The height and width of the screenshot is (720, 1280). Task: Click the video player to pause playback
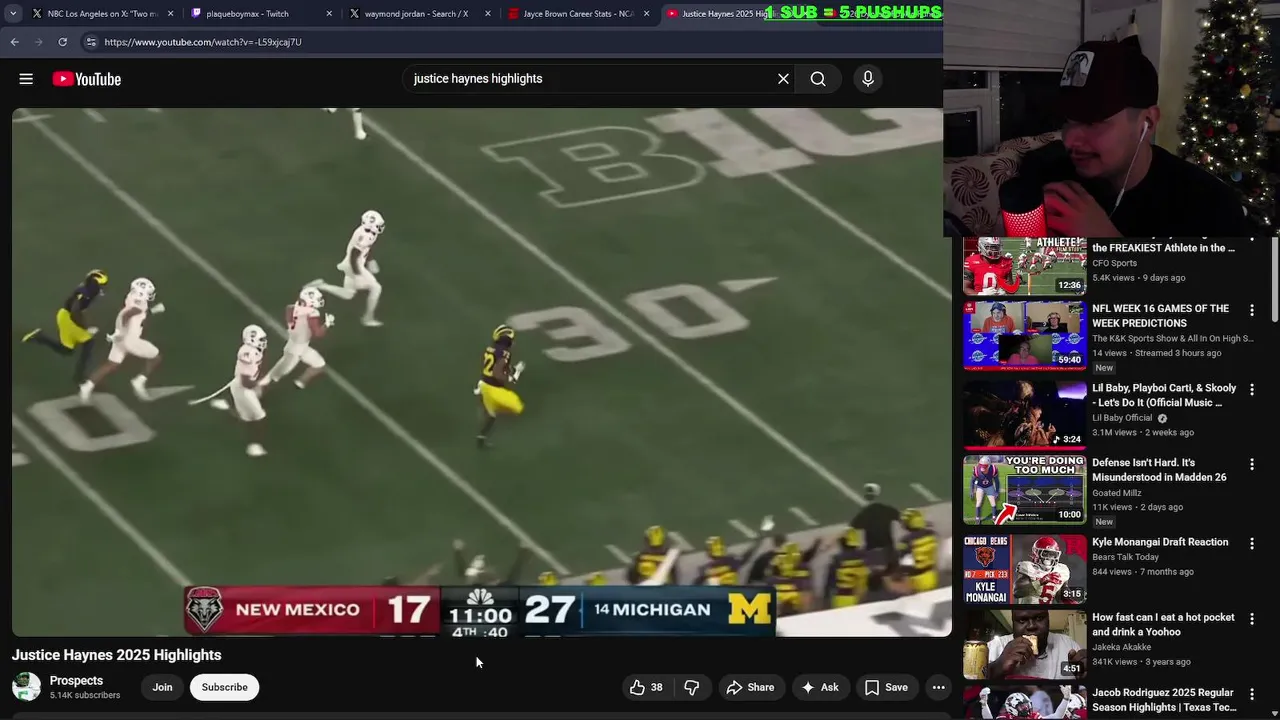point(480,372)
